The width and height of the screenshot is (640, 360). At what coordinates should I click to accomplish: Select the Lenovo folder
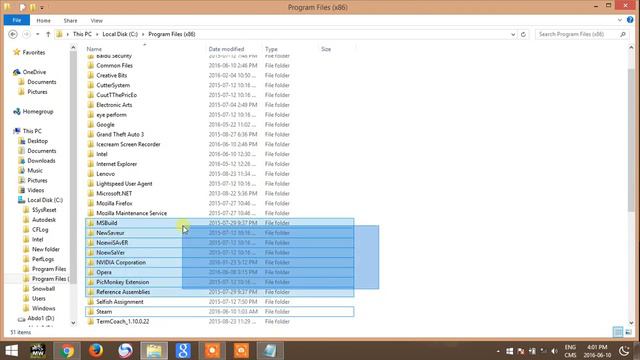105,174
